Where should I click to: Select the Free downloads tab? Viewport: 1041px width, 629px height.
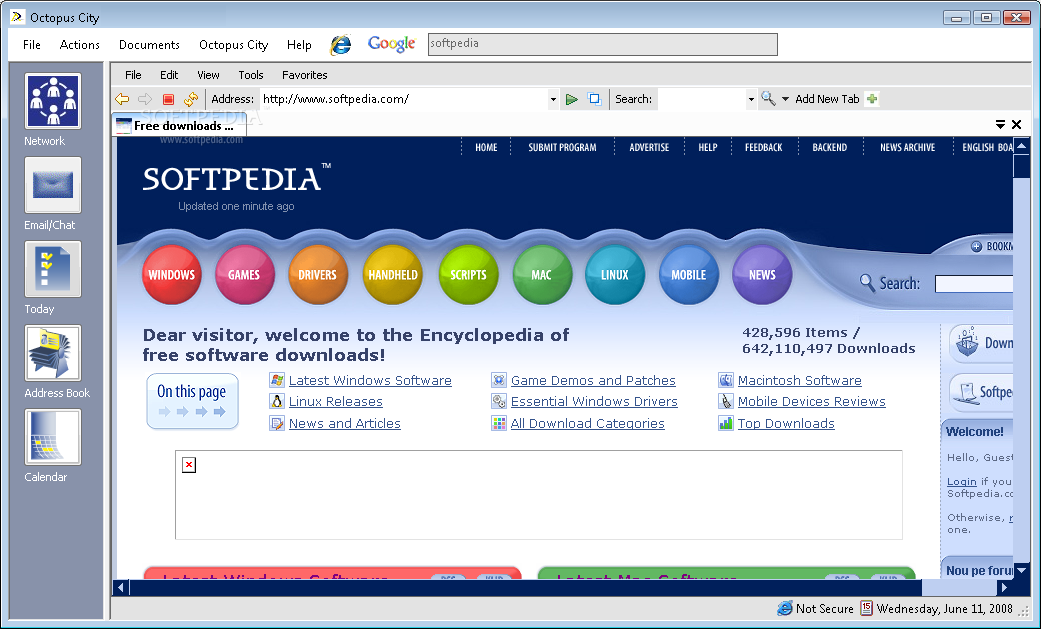[x=179, y=125]
